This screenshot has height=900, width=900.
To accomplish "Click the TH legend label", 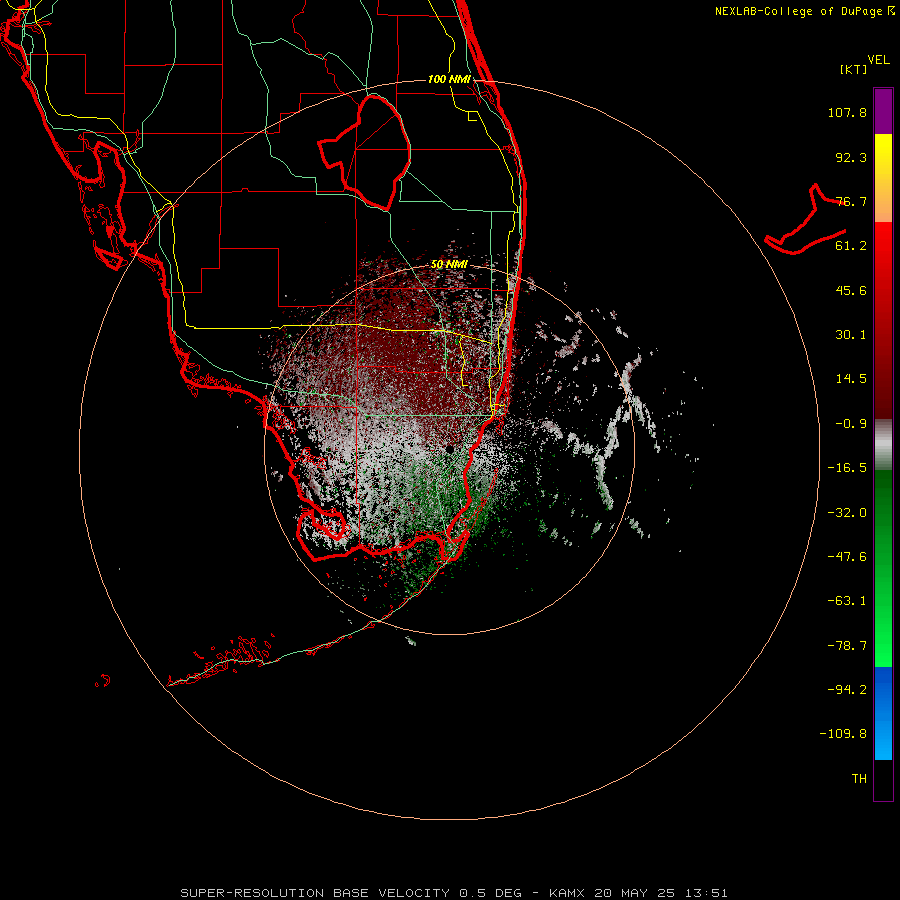I will tap(859, 779).
